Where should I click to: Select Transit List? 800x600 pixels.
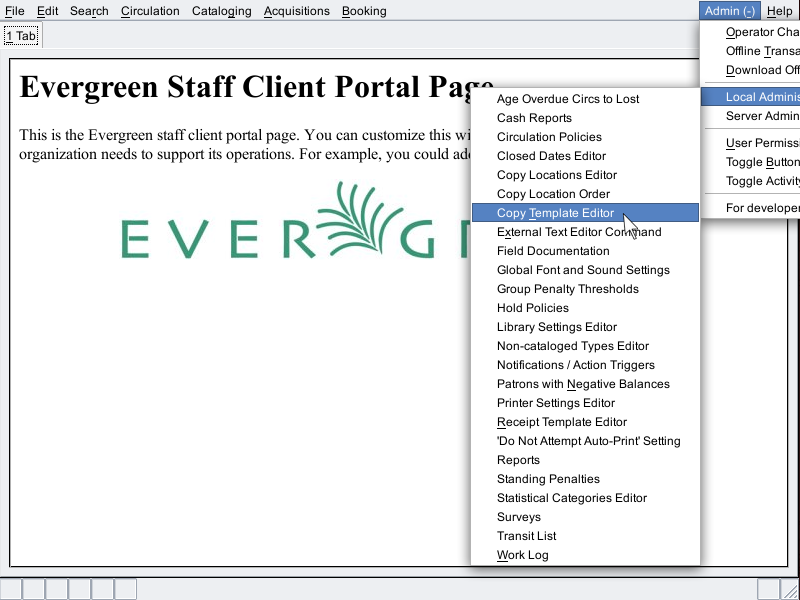click(585, 536)
